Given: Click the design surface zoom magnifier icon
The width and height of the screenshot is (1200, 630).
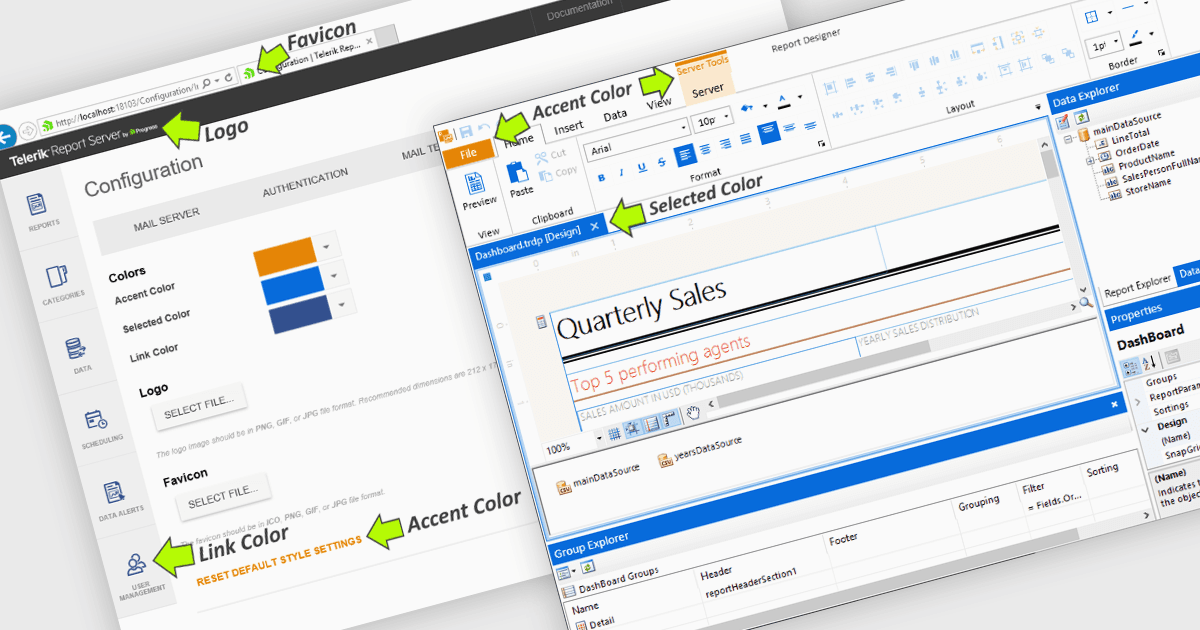Looking at the screenshot, I should 1086,302.
